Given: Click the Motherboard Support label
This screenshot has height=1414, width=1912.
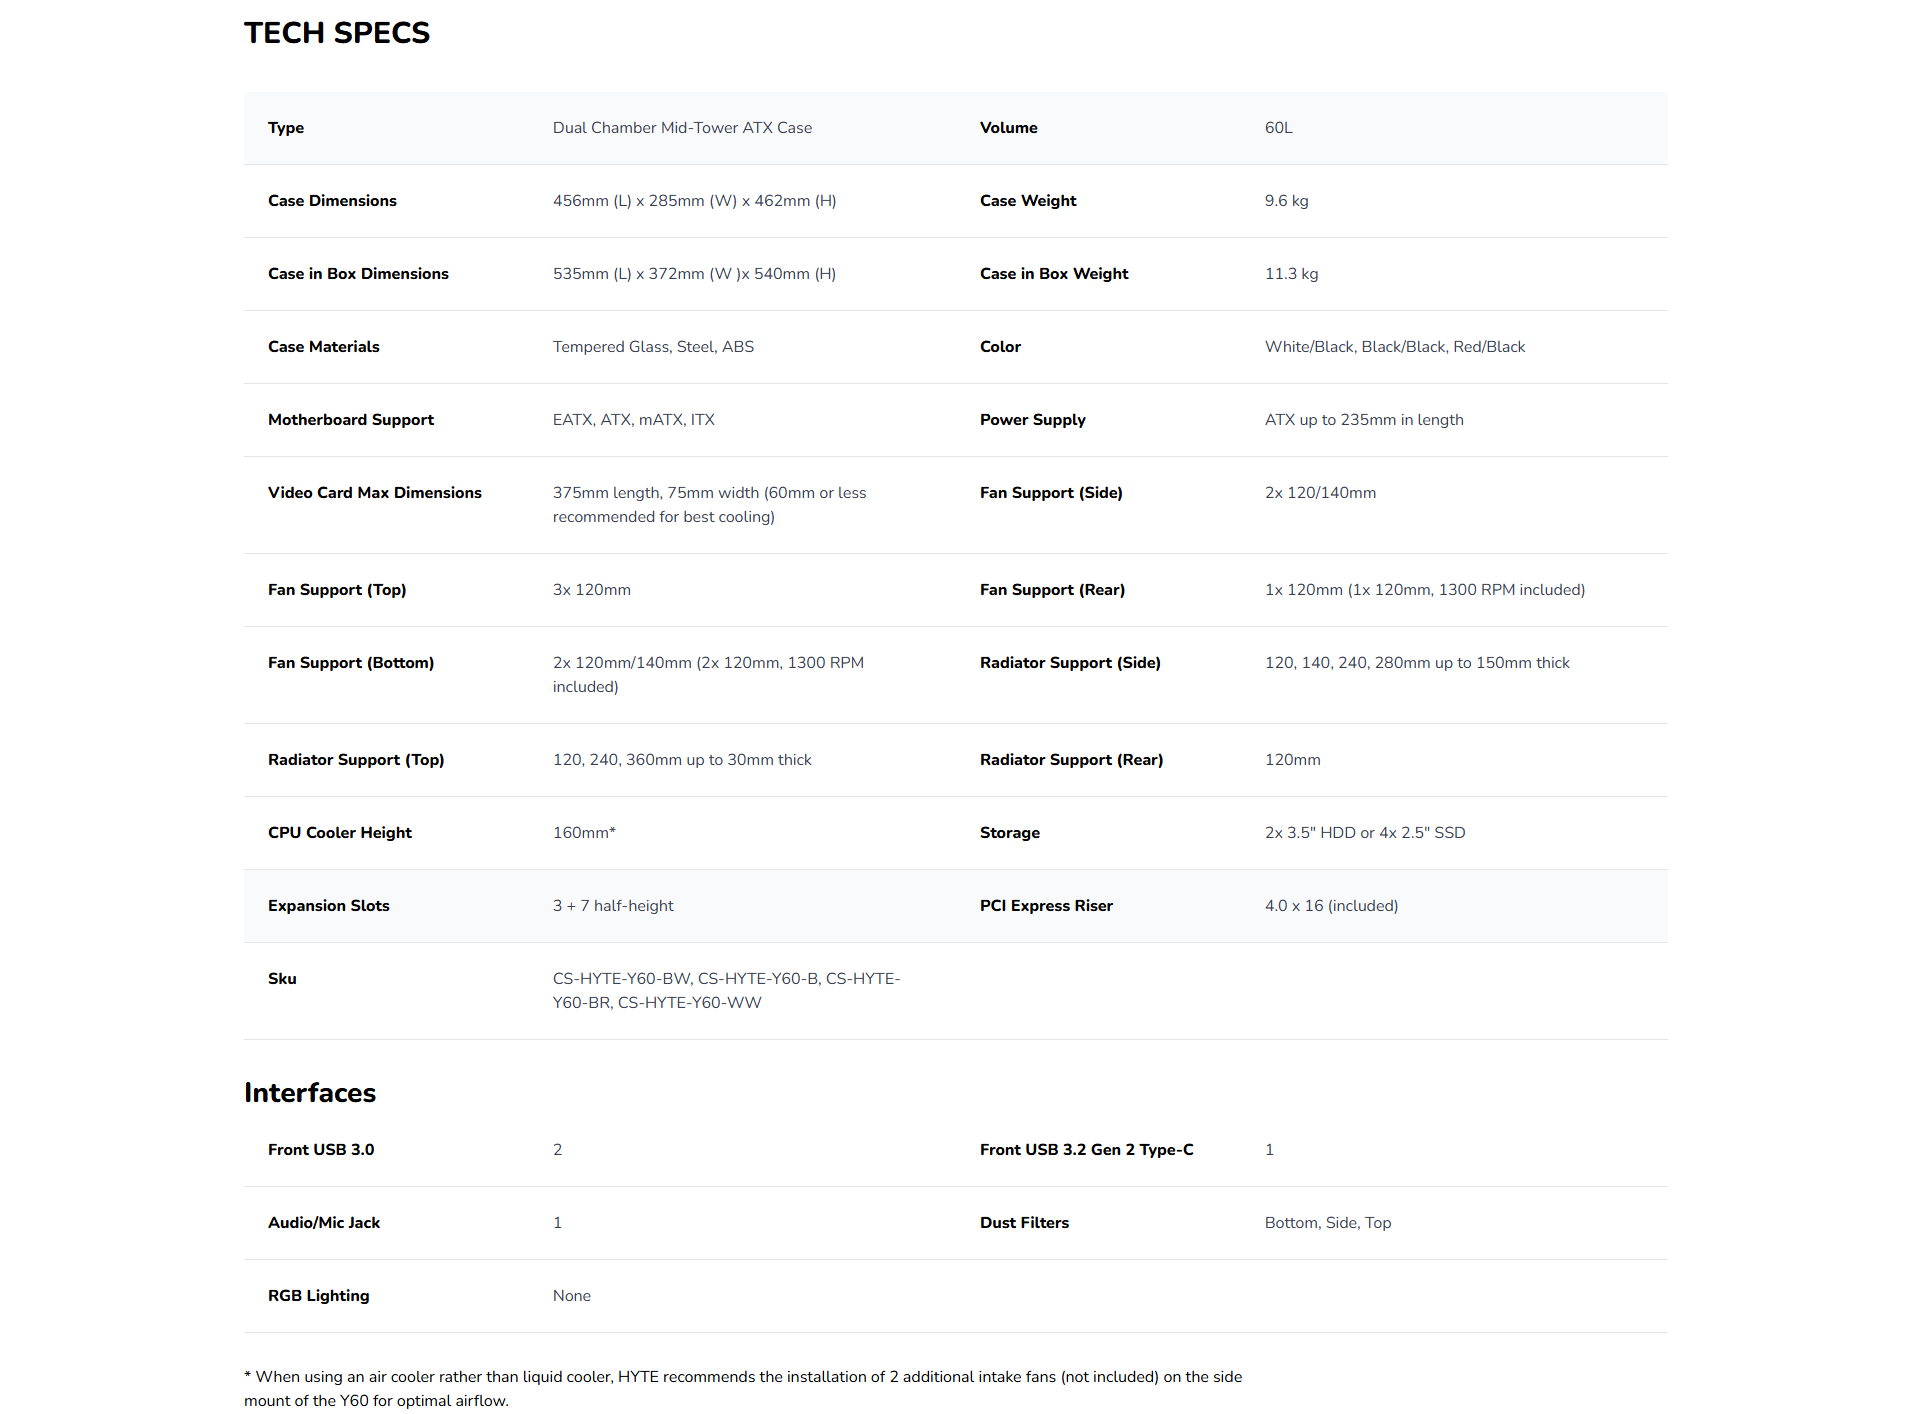Looking at the screenshot, I should point(351,420).
